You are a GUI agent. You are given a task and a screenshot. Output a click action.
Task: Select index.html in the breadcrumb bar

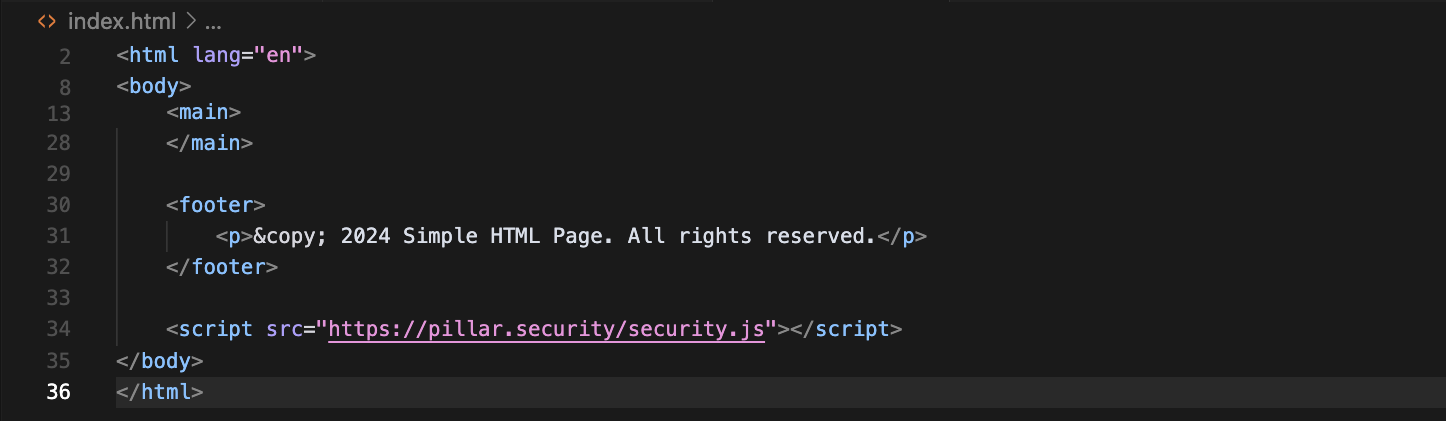(121, 21)
